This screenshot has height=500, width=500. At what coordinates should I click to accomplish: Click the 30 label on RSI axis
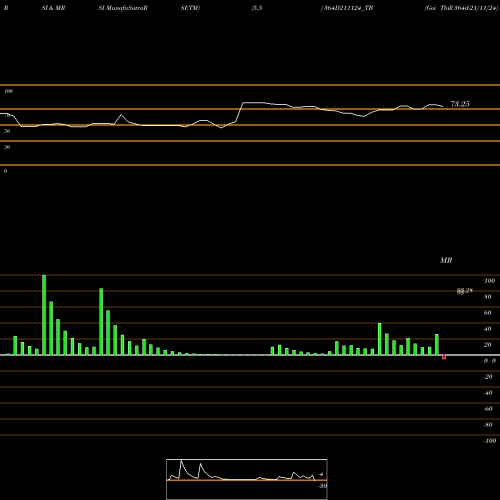click(7, 147)
